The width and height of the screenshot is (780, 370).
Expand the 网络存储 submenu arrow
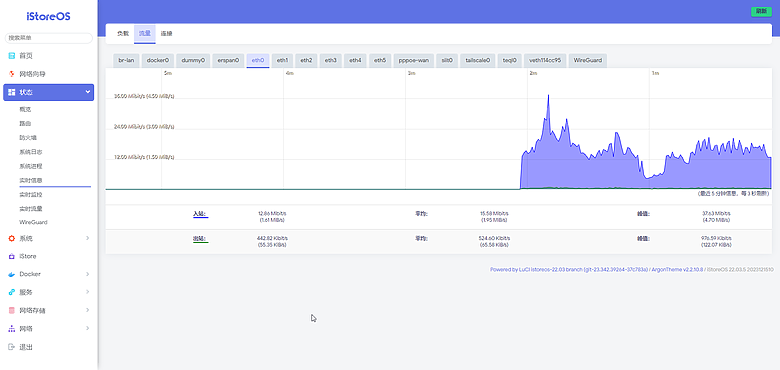(88, 310)
